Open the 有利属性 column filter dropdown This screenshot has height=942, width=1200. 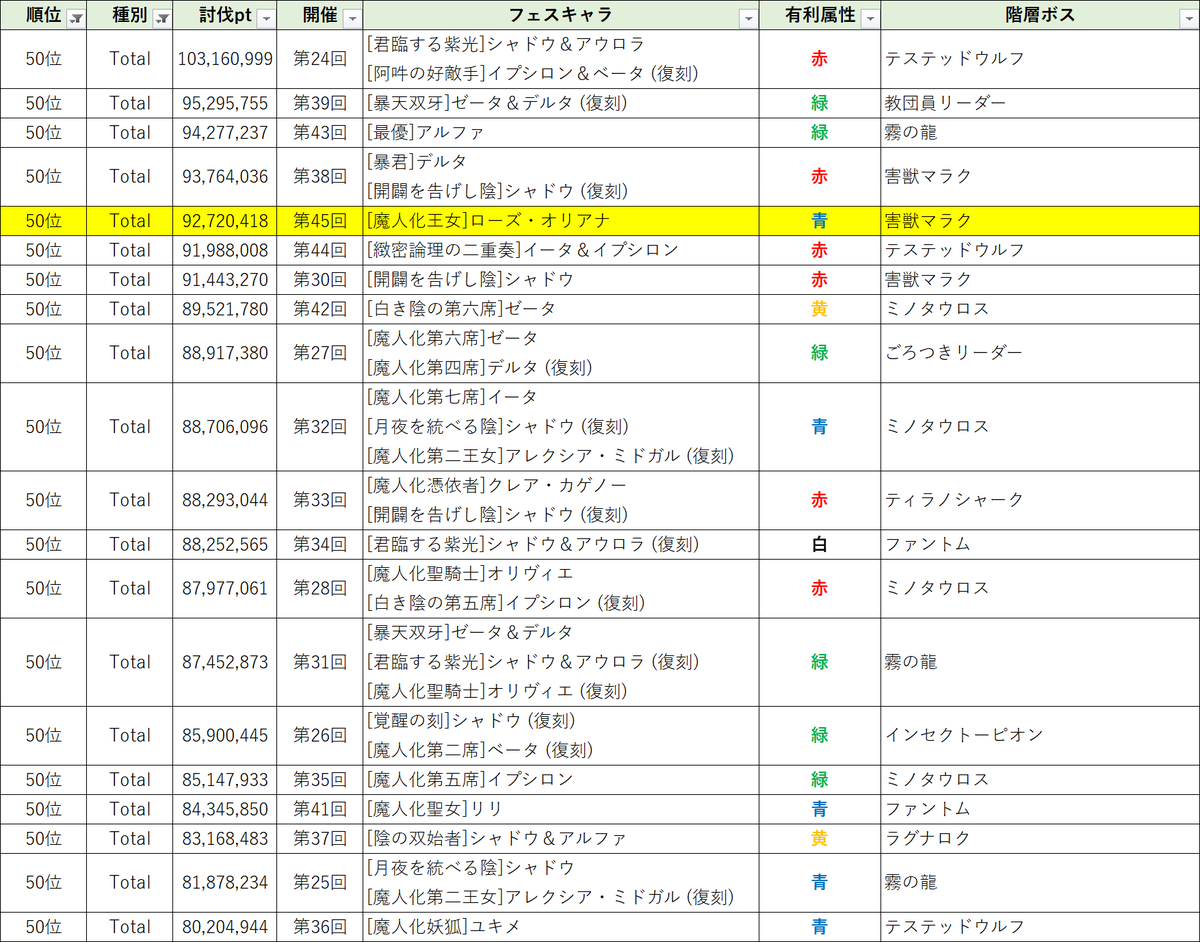869,19
